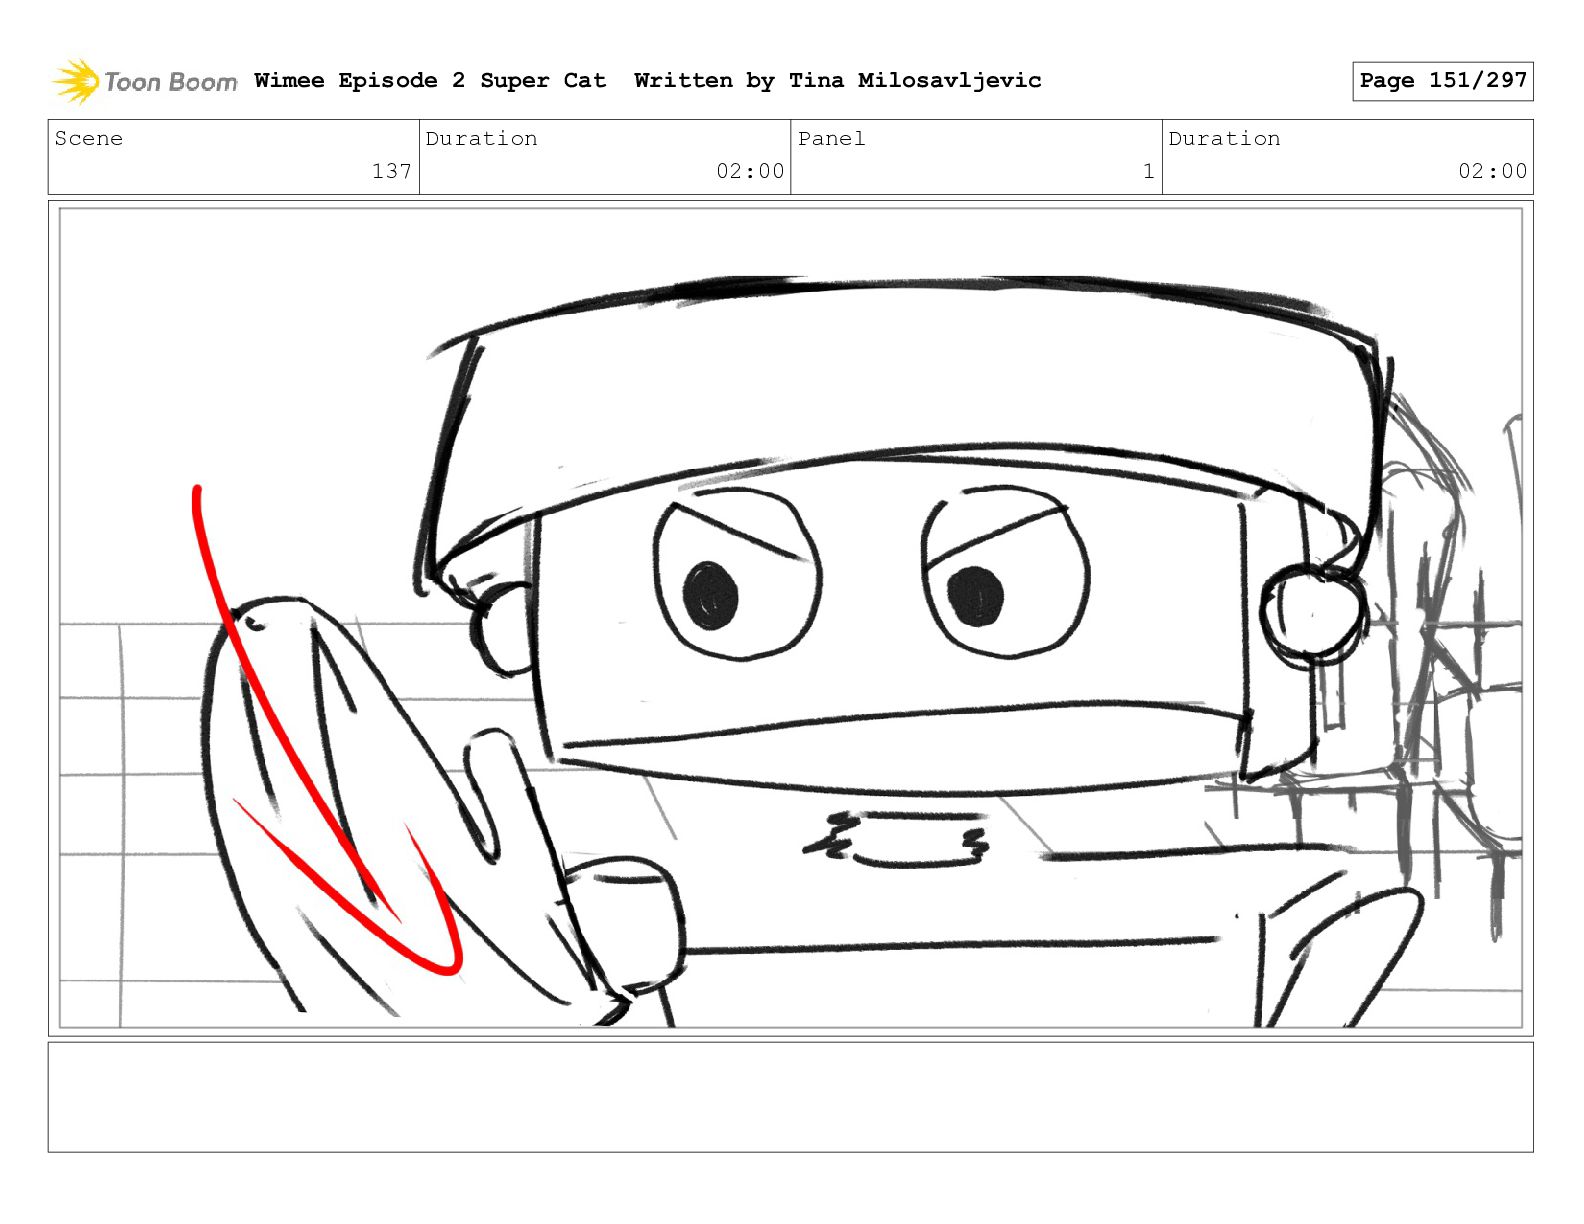Click the Duration label beside Panel
Screen dimensions: 1584x1224
(1224, 139)
